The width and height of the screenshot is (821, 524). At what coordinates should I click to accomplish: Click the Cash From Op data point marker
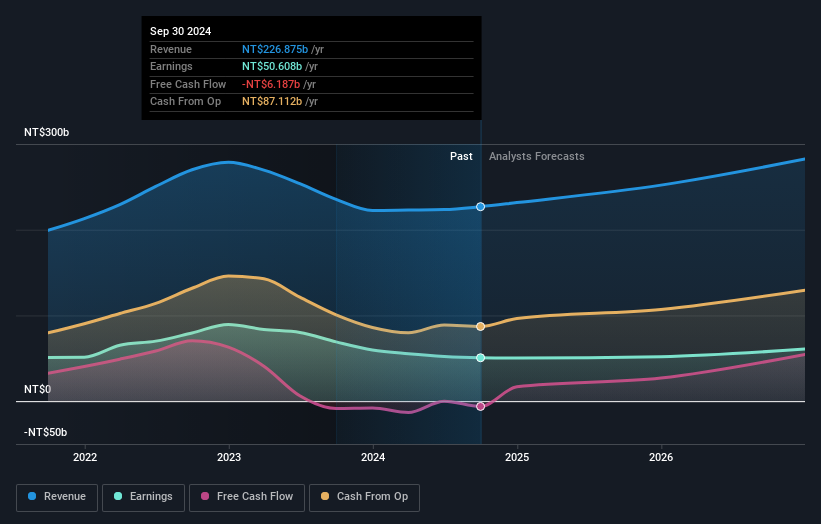[x=481, y=327]
